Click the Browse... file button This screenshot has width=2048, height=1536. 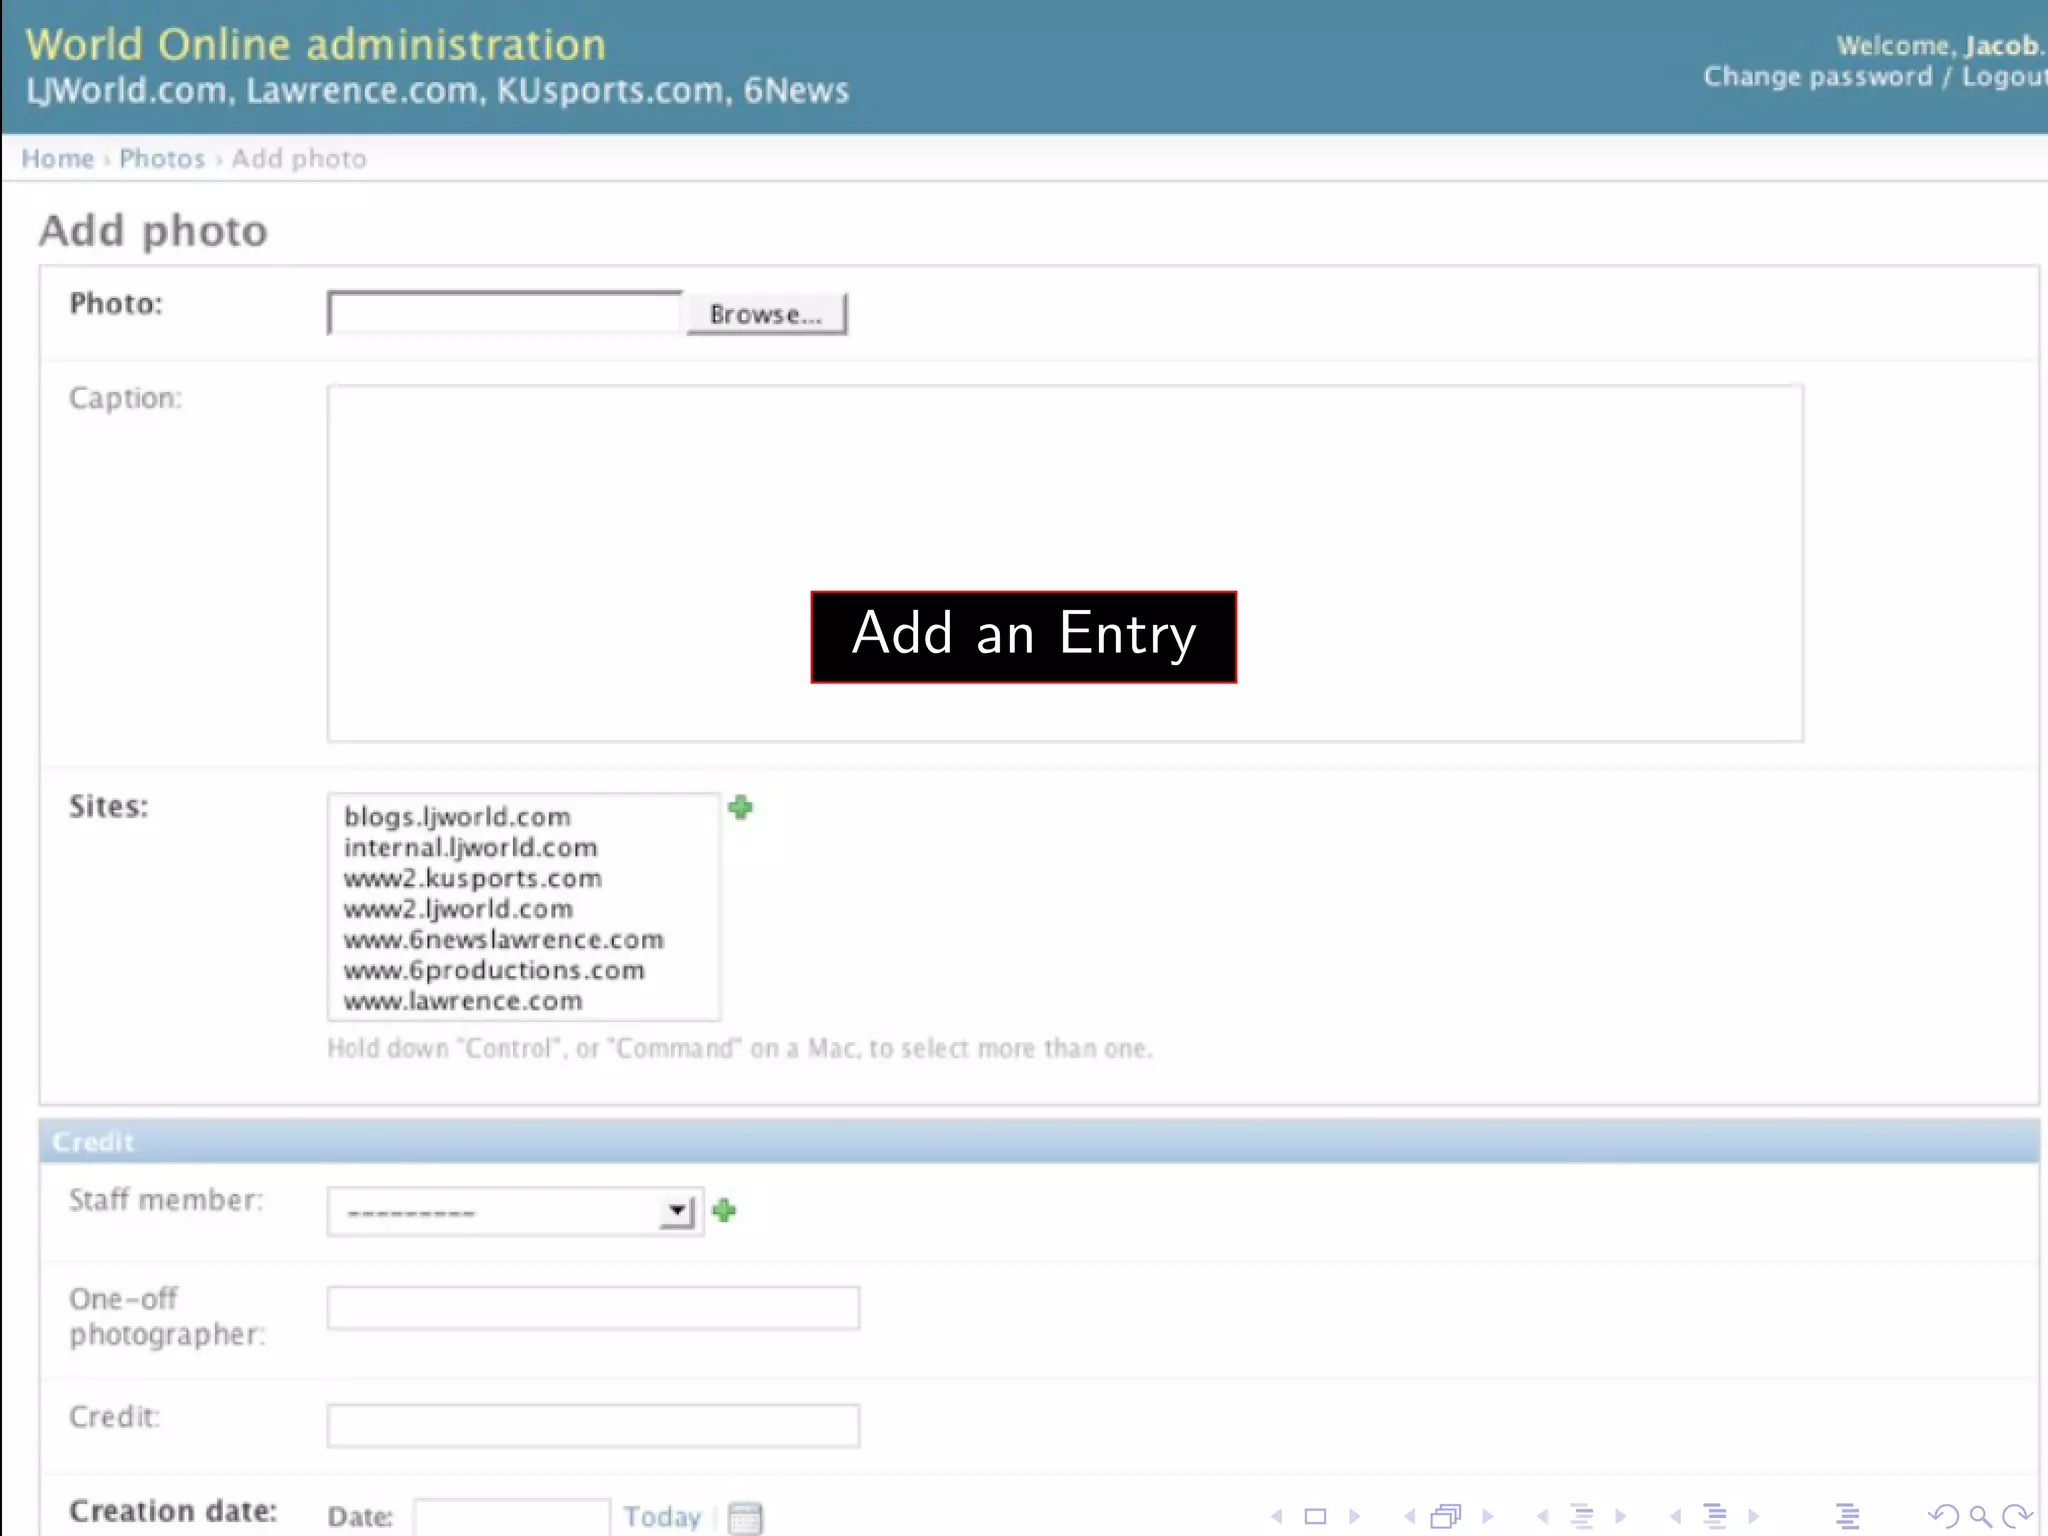point(766,314)
